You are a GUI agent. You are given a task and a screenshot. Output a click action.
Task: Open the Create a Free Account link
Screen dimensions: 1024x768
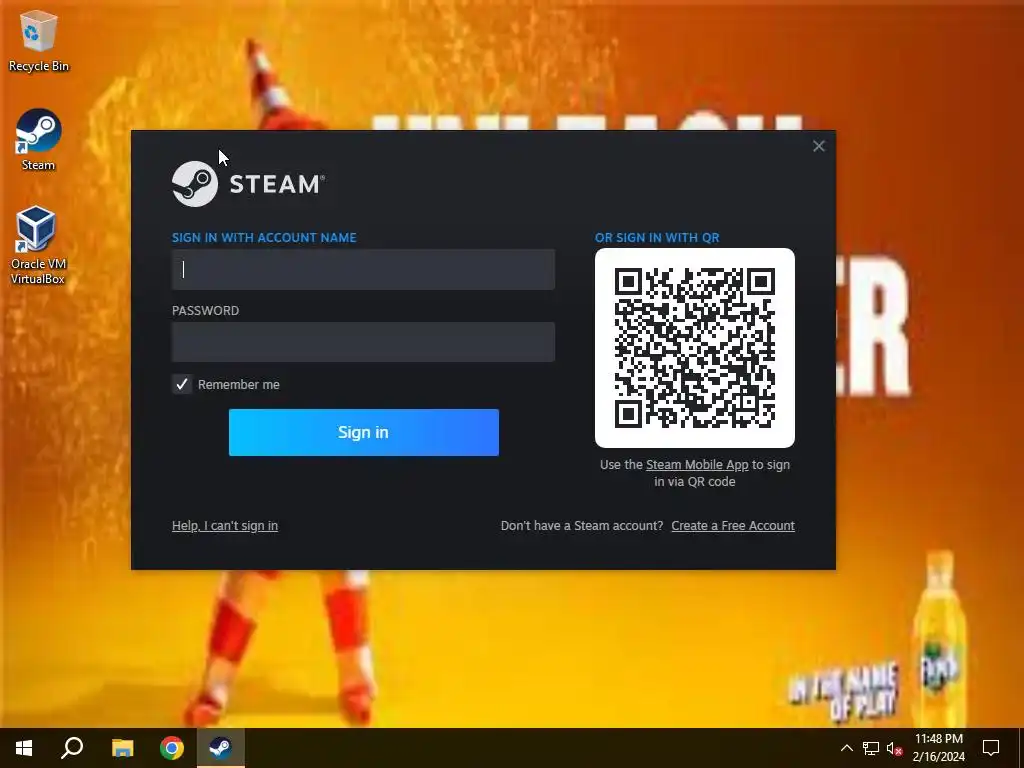click(x=733, y=526)
